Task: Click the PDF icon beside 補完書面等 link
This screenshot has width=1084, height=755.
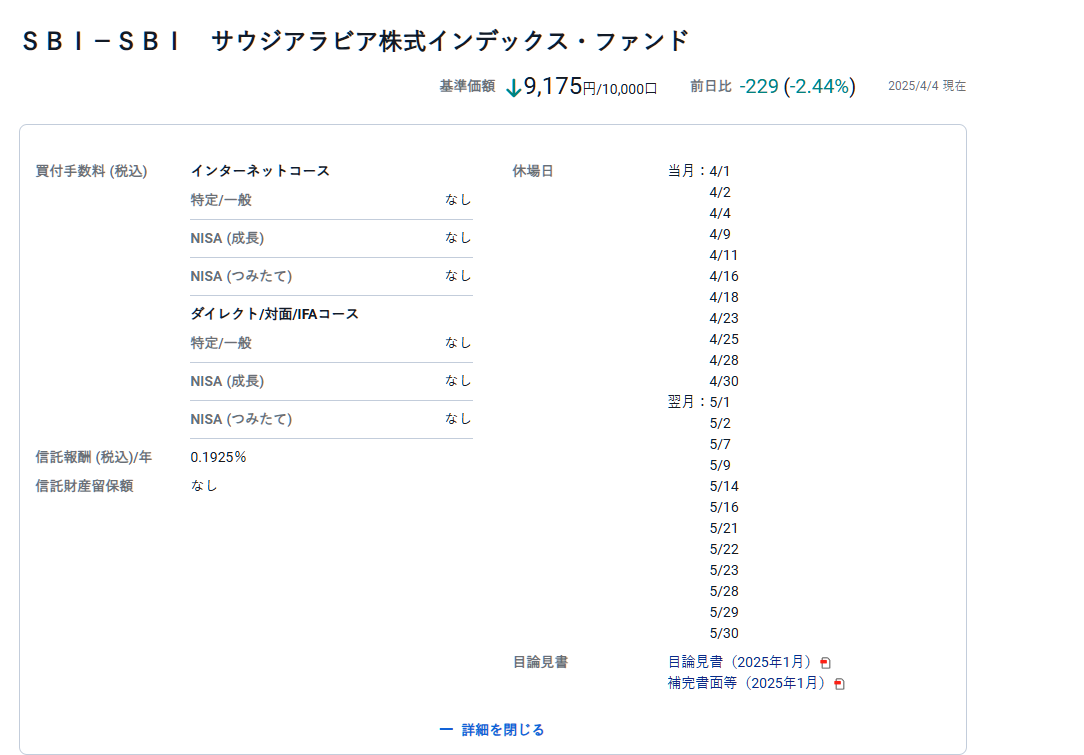Action: point(839,684)
